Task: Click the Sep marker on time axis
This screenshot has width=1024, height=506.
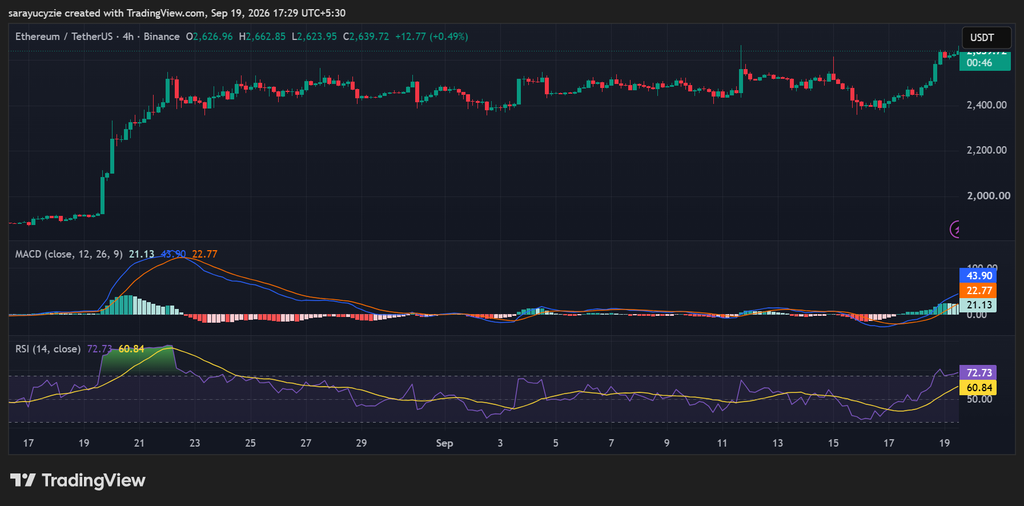Action: pos(444,443)
